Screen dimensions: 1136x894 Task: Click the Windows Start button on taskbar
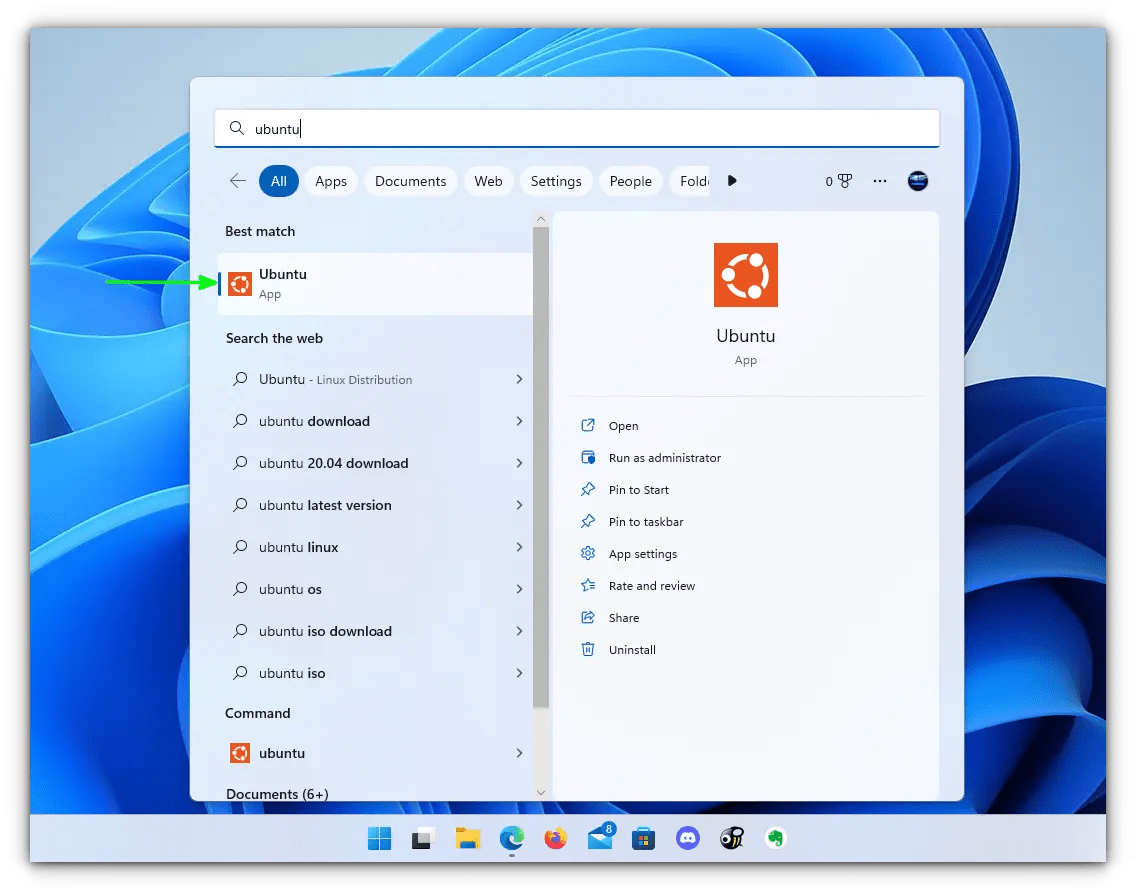coord(380,838)
